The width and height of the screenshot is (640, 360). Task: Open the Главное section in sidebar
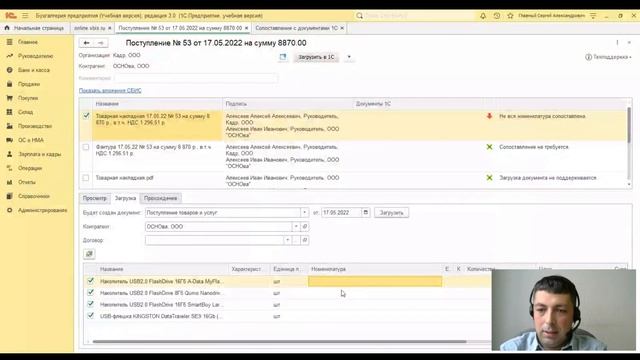(28, 42)
